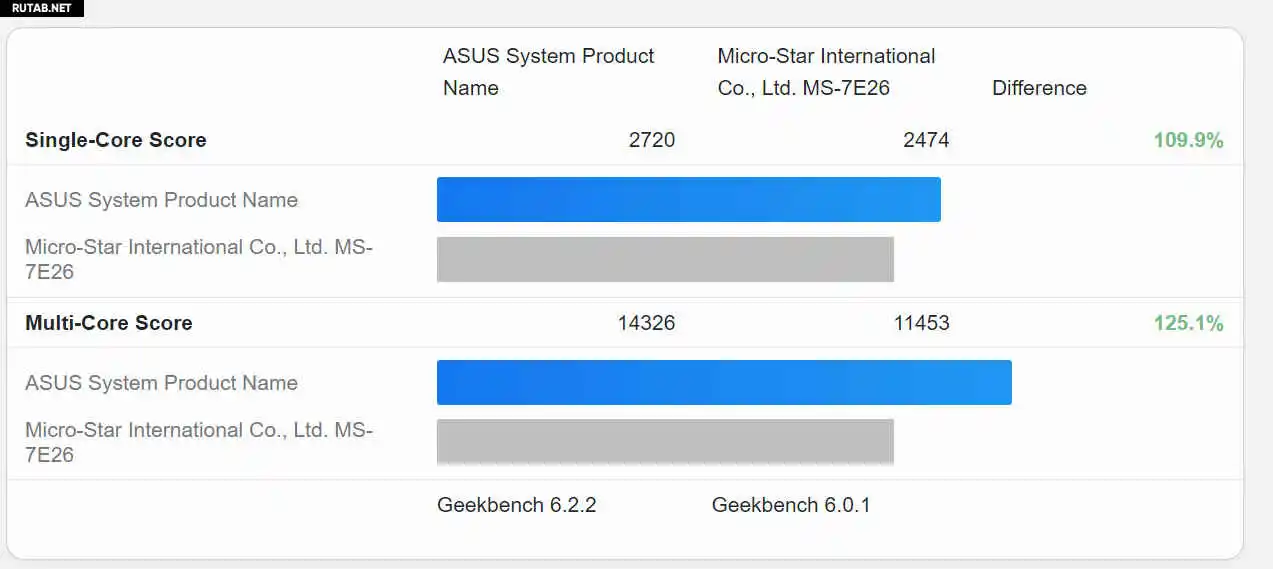Click the ASUS multi-core value 14326
The height and width of the screenshot is (569, 1273).
point(646,323)
